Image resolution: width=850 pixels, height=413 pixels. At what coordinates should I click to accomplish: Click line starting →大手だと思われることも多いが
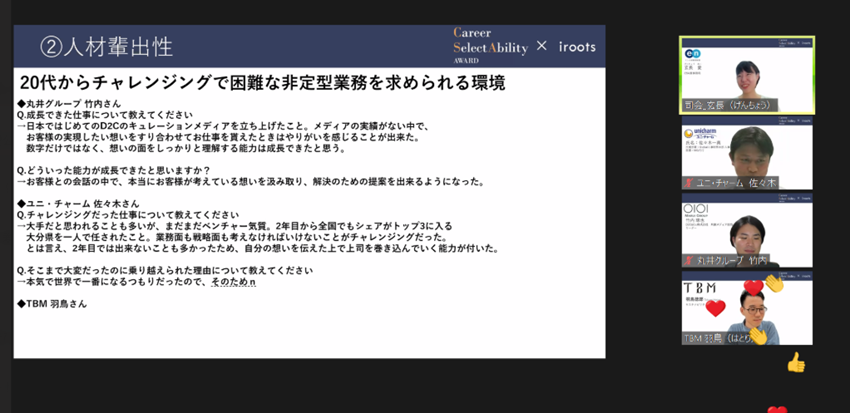[x=234, y=226]
